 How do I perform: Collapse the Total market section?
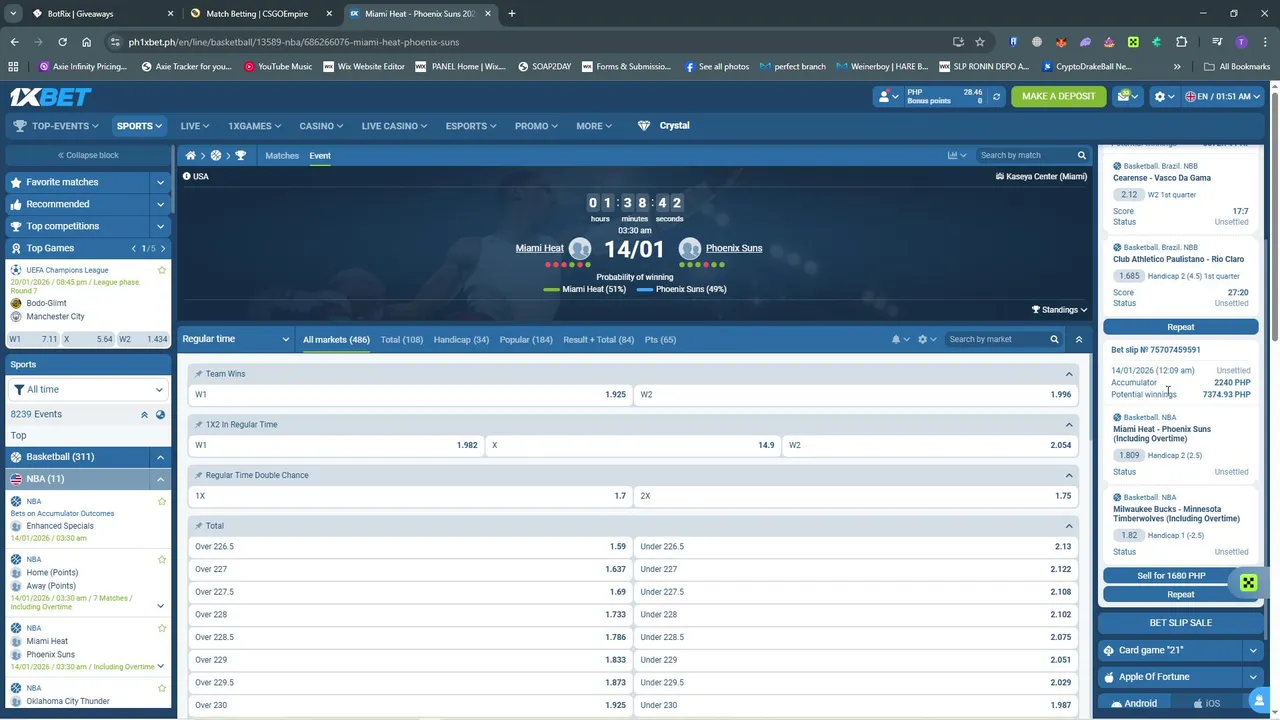coord(1069,526)
